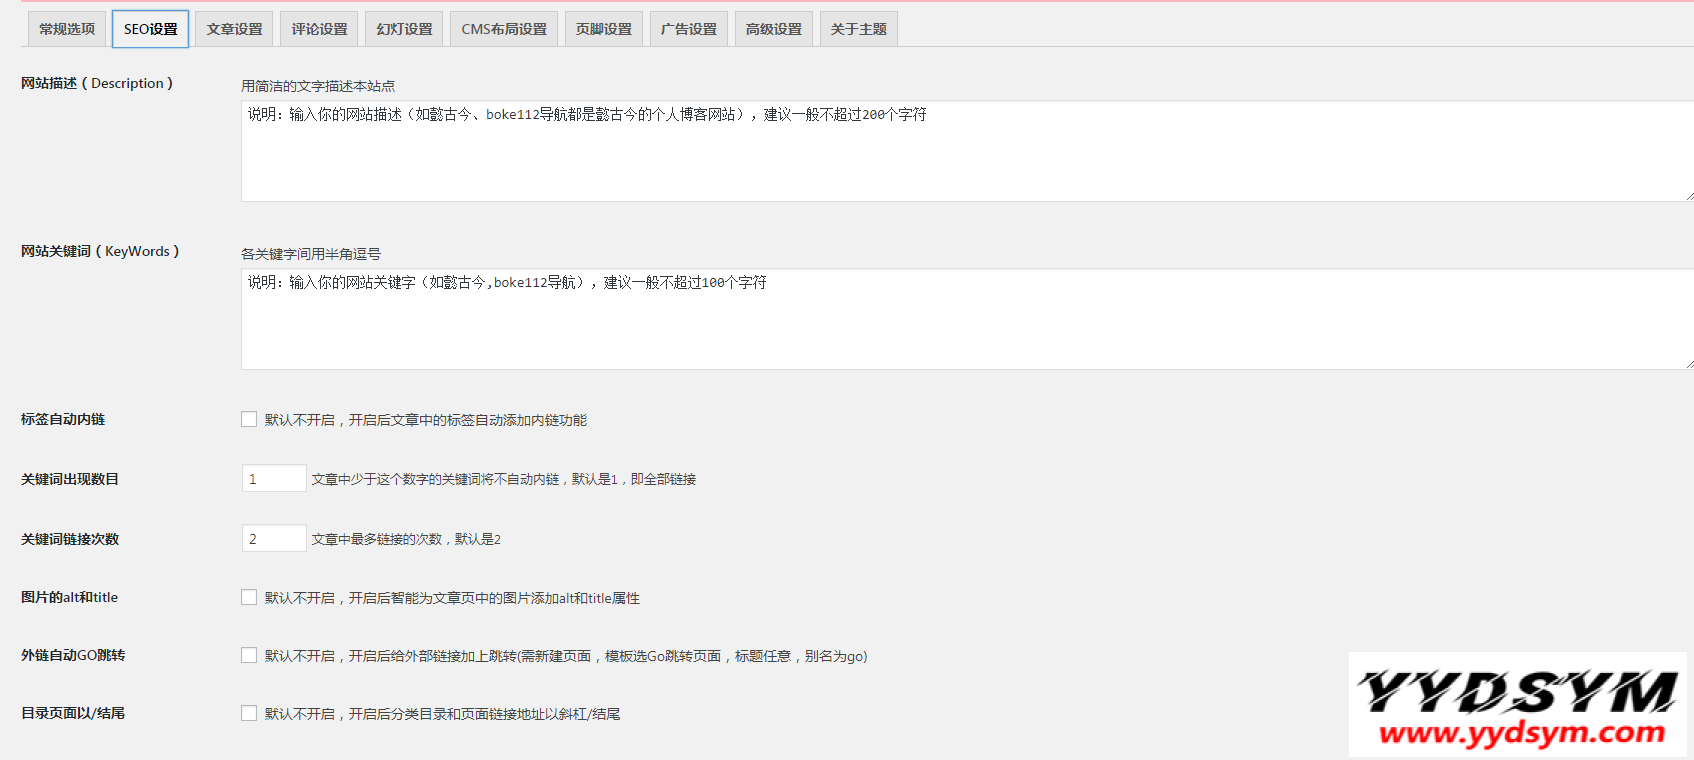Screen dimensions: 1694x760
Task: Tick the 图片的alt和title checkbox
Action: pos(249,598)
